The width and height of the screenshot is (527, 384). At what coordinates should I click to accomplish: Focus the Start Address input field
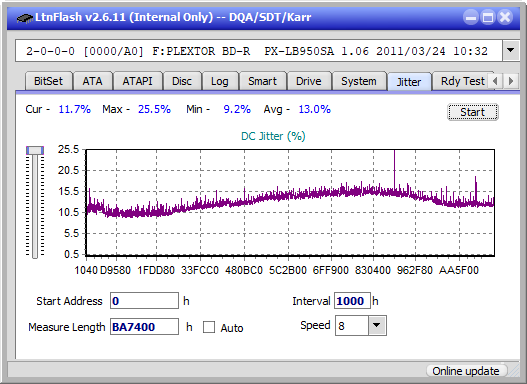pos(144,301)
